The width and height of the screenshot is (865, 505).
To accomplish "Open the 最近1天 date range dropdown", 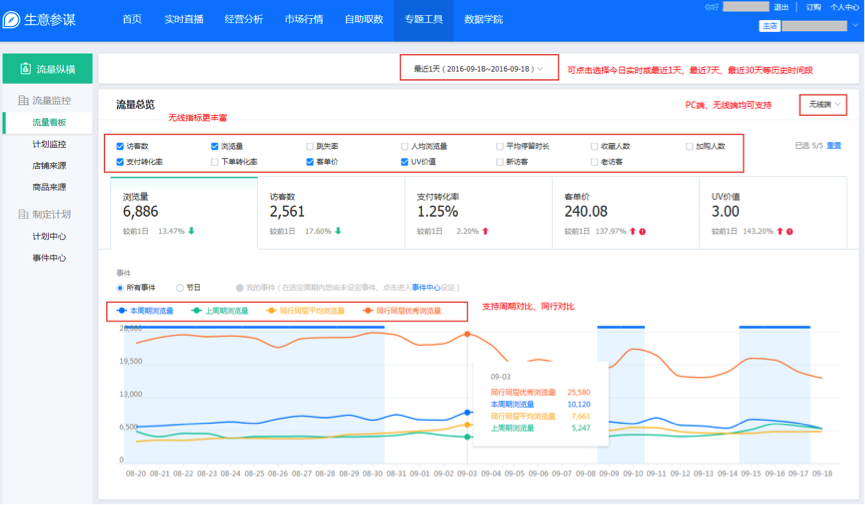I will [x=478, y=69].
